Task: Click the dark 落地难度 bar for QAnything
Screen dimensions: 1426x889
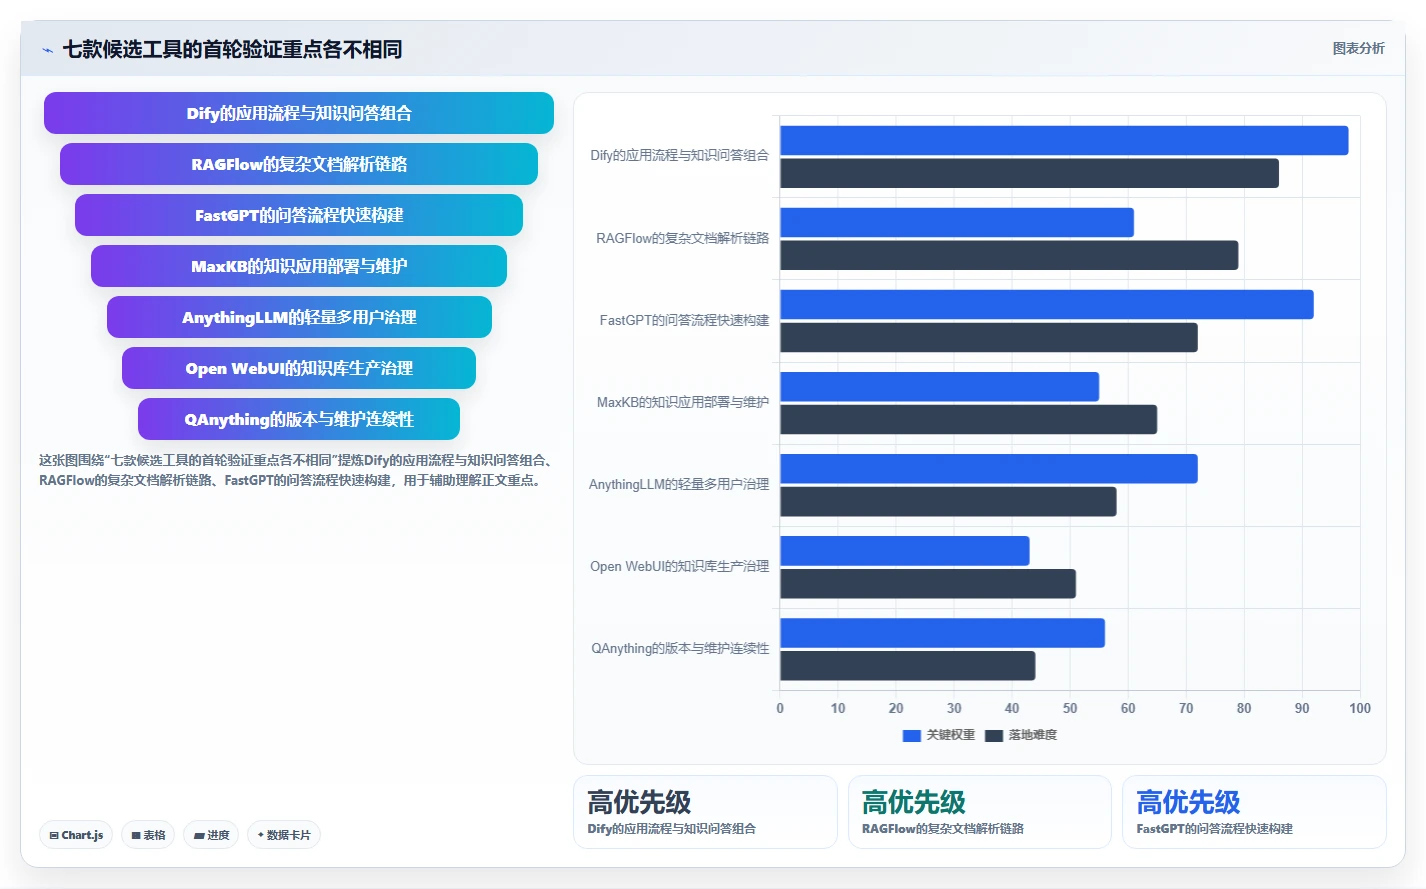Action: point(908,666)
